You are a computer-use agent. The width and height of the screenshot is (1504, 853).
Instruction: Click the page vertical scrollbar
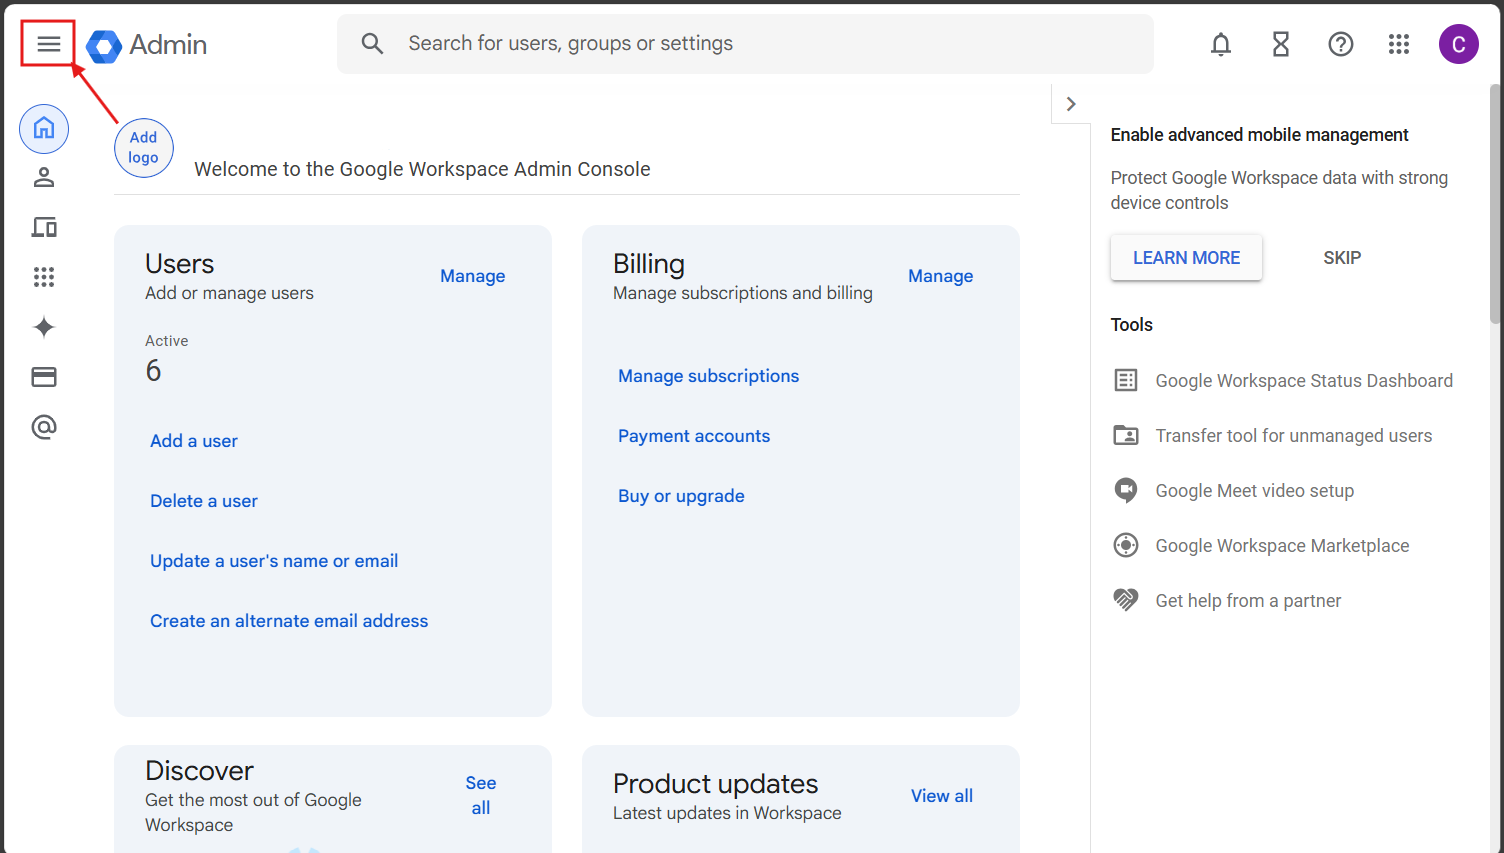pos(1495,204)
